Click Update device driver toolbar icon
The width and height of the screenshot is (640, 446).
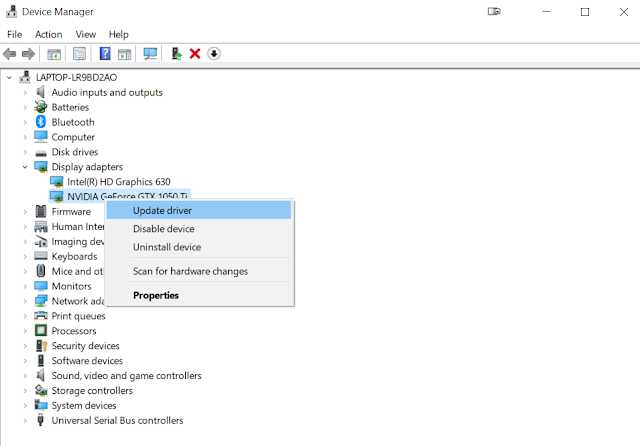click(x=176, y=54)
